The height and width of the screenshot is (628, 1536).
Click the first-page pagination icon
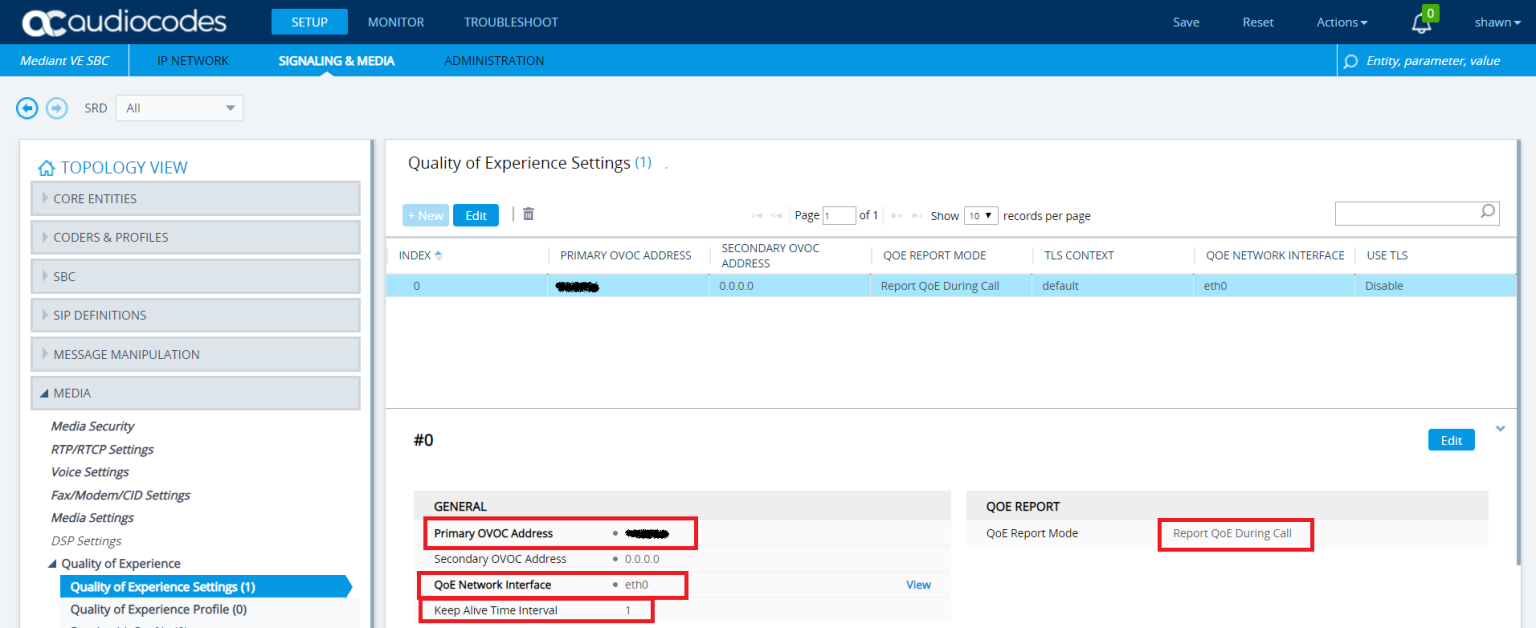pyautogui.click(x=757, y=215)
